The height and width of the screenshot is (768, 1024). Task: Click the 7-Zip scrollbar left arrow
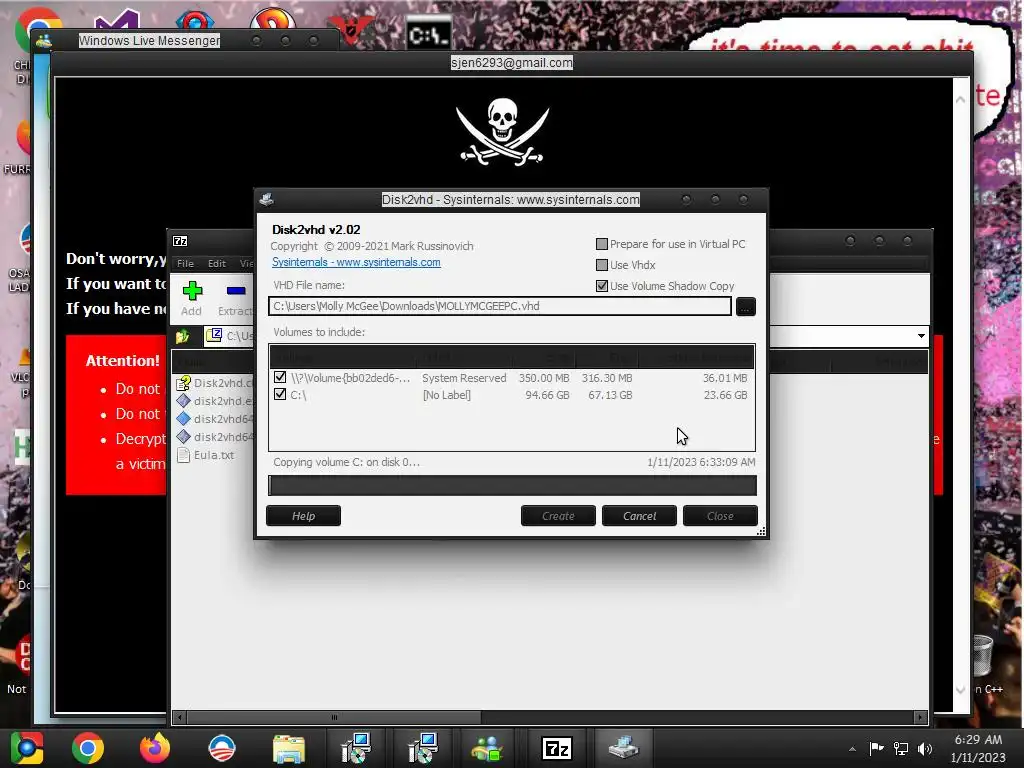pos(180,718)
